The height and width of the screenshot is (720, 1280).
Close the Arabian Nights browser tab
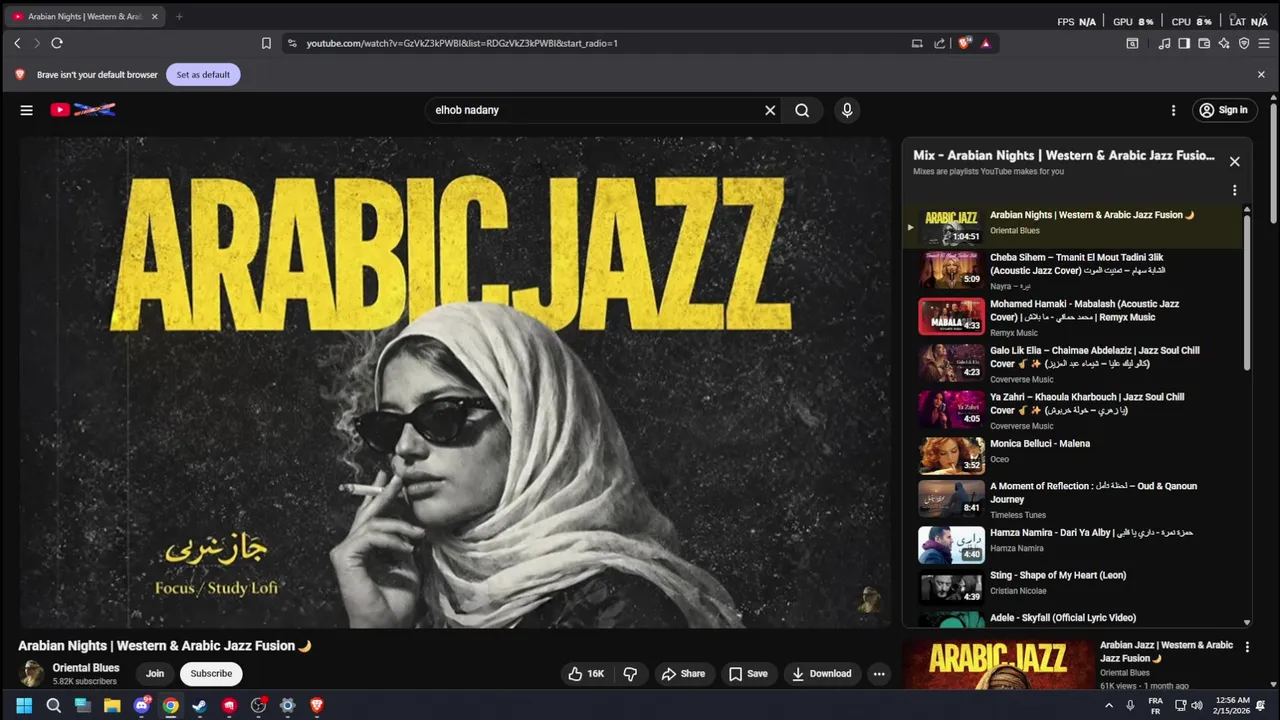point(154,16)
